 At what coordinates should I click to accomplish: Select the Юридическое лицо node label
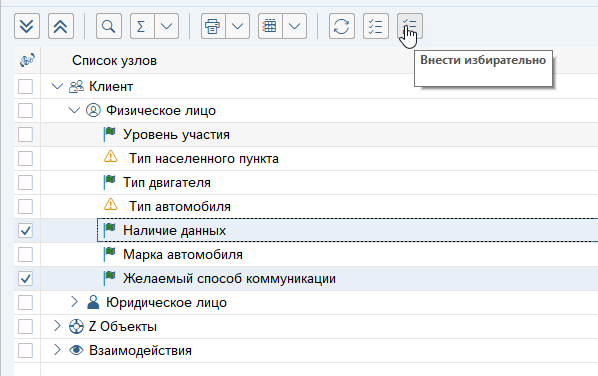pos(166,303)
